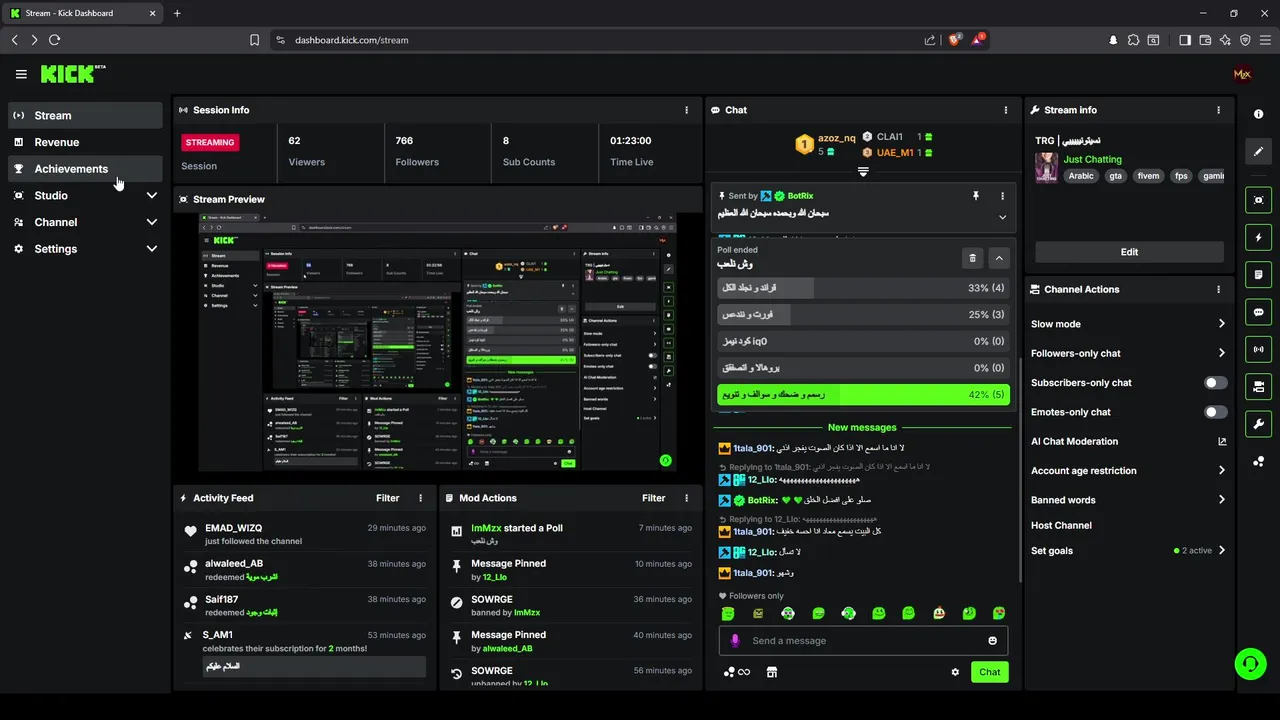This screenshot has width=1280, height=720.
Task: Click the channel points icon in right sidebar
Action: (x=1258, y=461)
